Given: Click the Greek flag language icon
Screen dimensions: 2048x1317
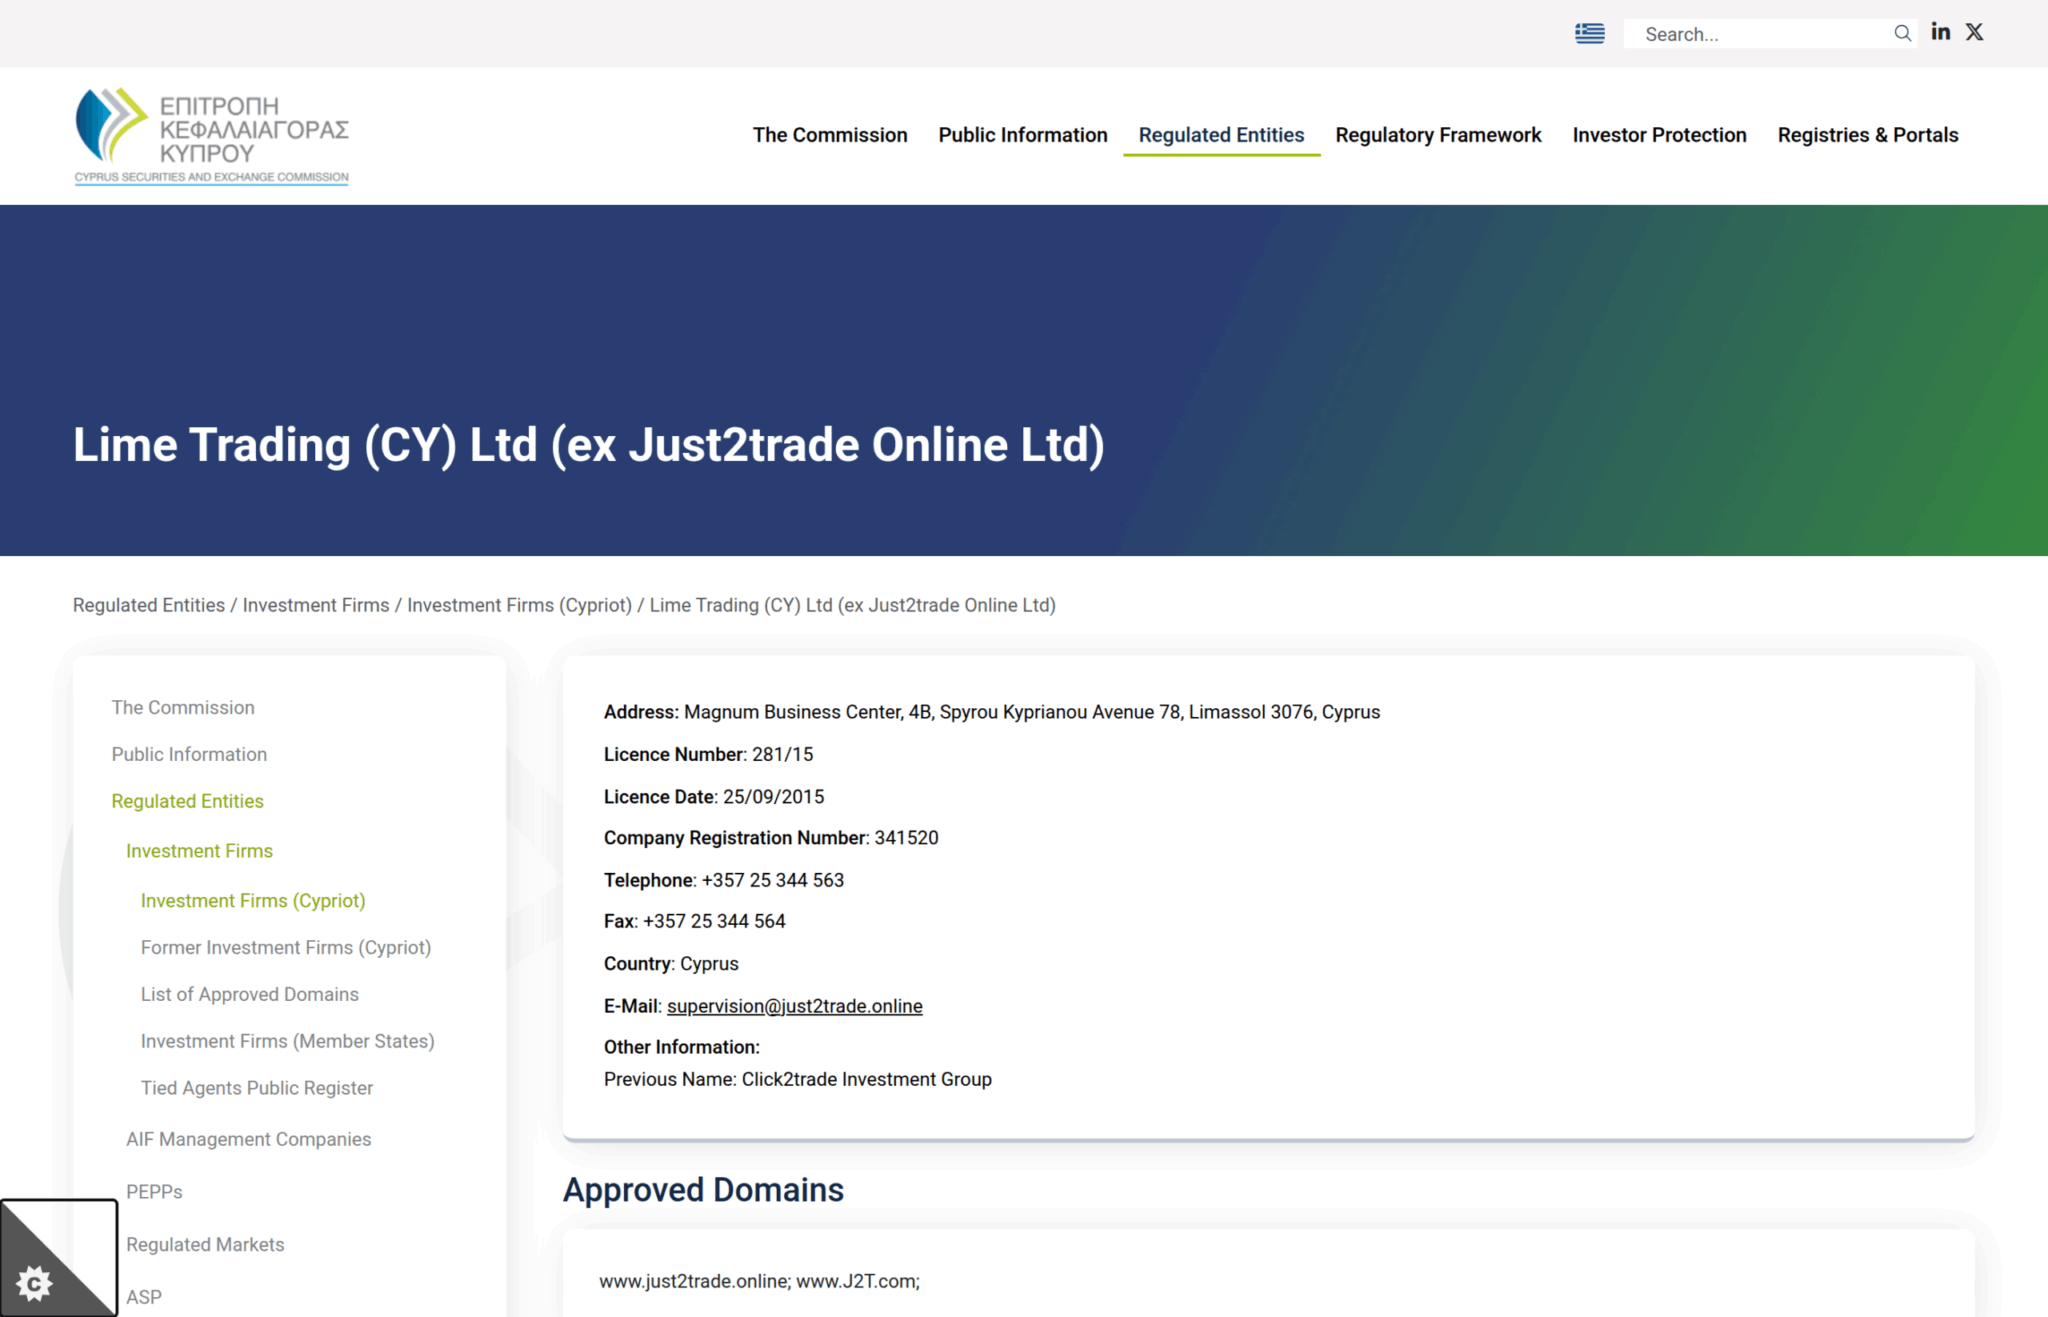Looking at the screenshot, I should 1589,34.
